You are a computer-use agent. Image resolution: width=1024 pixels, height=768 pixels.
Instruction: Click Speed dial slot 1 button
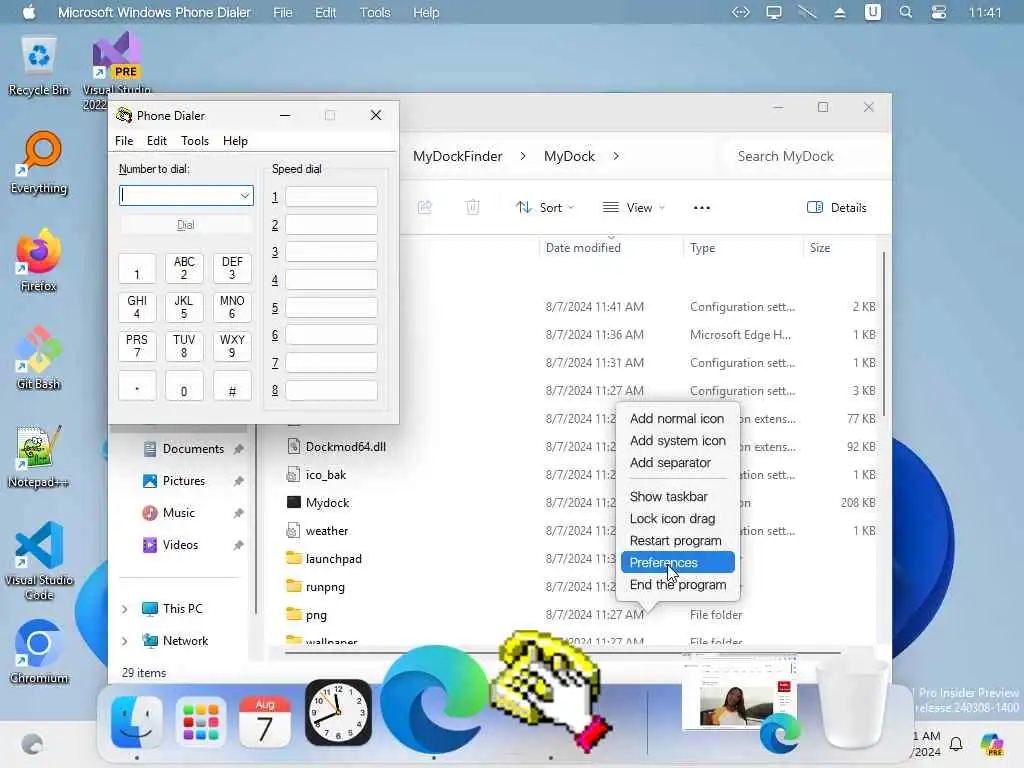click(x=331, y=197)
